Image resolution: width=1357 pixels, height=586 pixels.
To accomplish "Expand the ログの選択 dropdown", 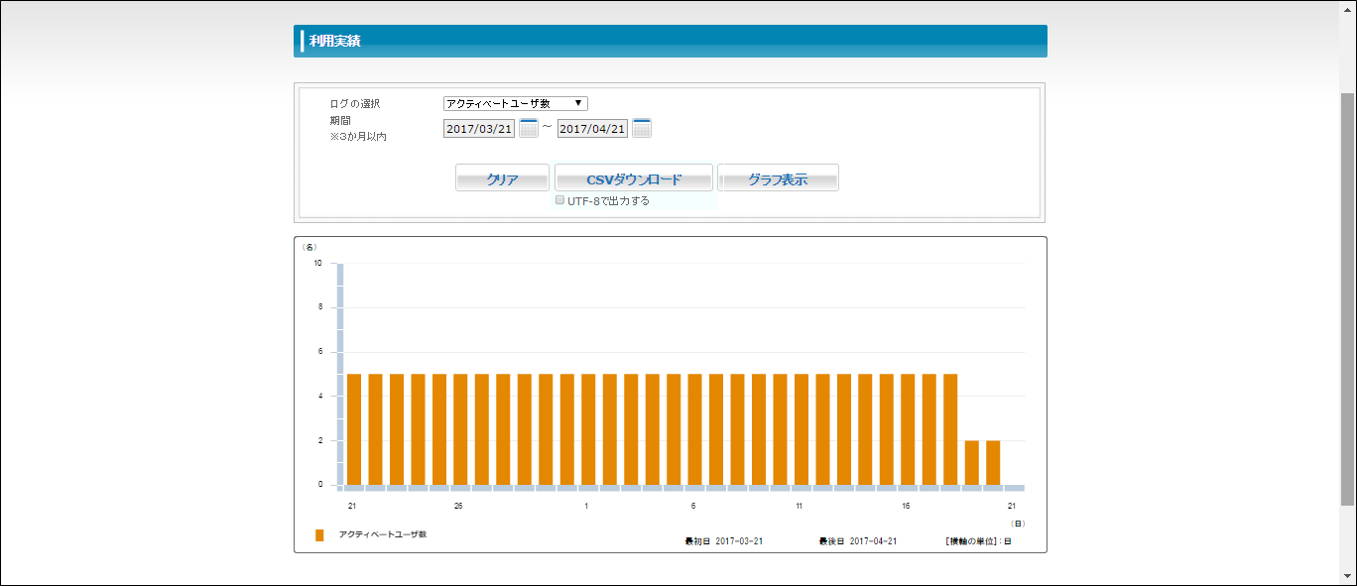I will click(515, 103).
